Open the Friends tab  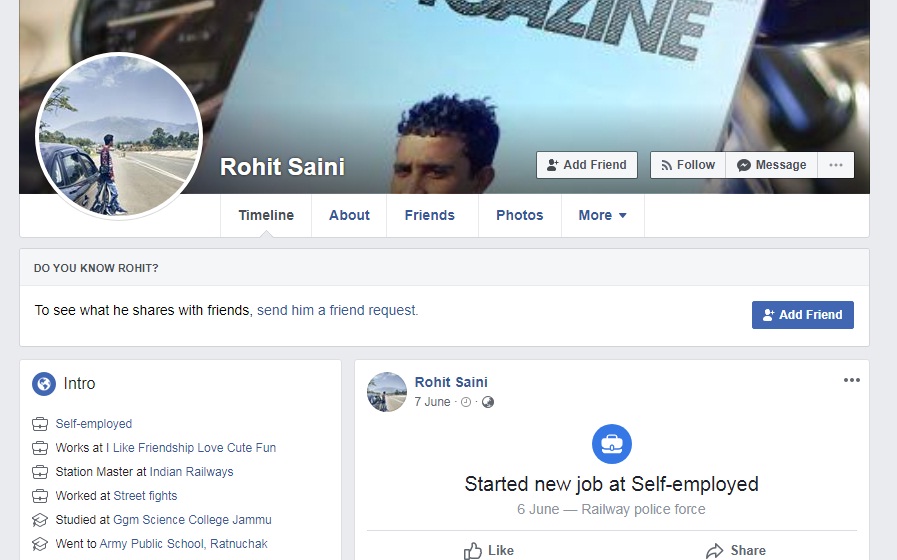click(x=430, y=215)
